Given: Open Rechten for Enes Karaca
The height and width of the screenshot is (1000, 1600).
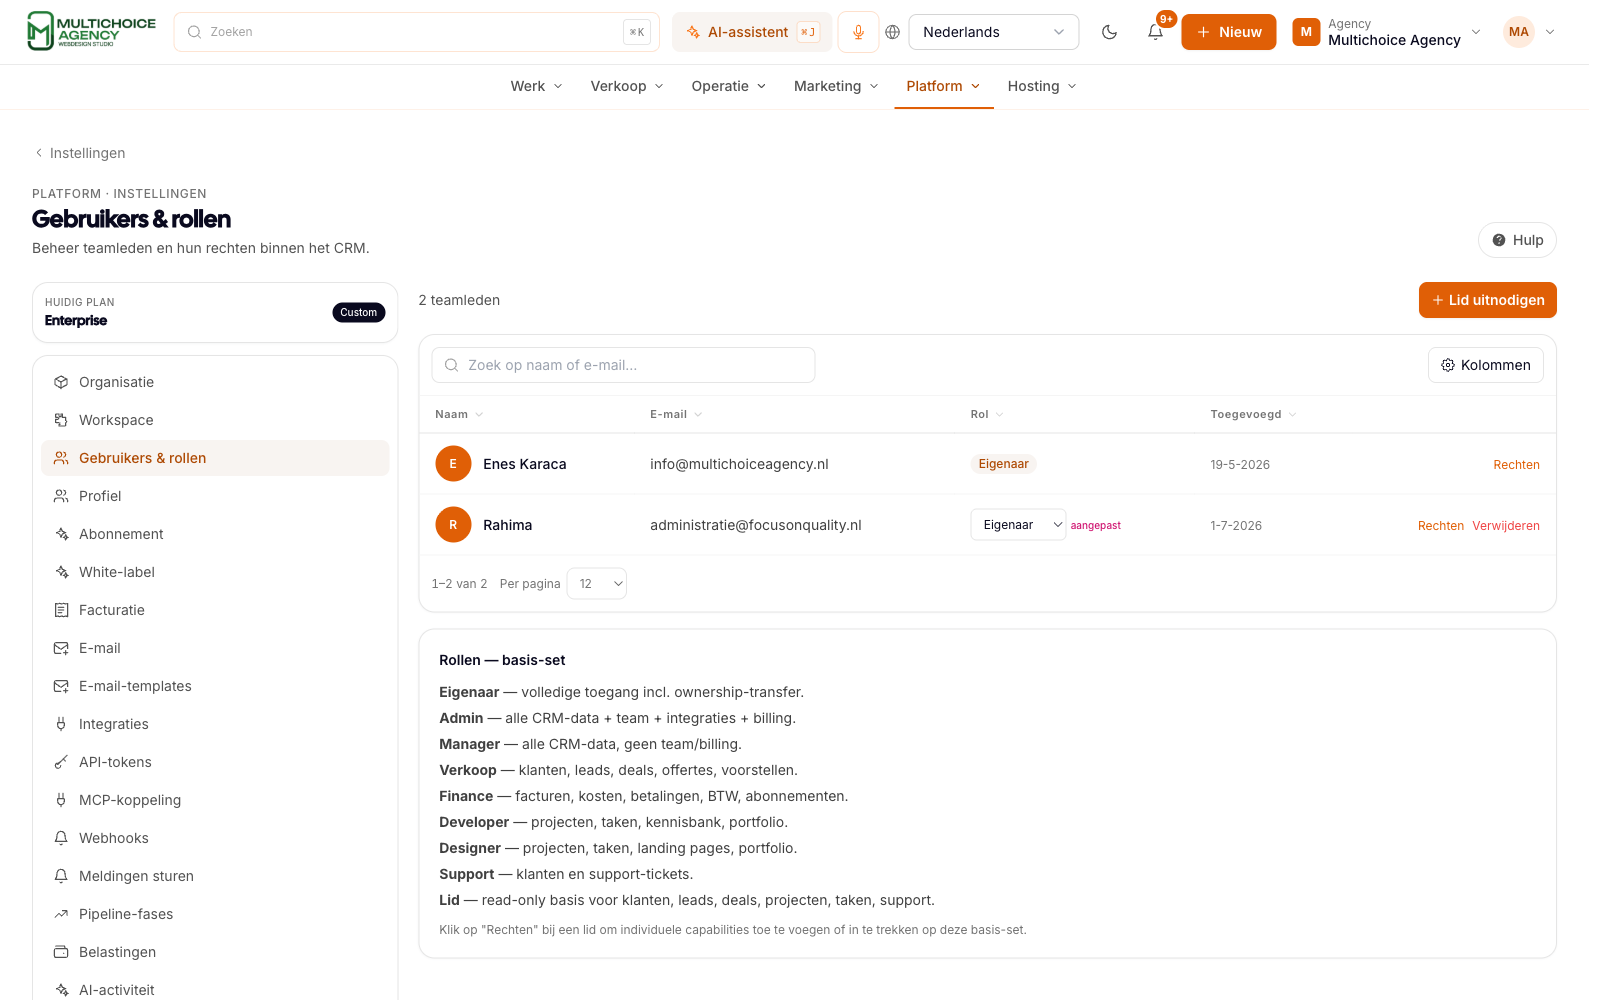Looking at the screenshot, I should point(1516,465).
